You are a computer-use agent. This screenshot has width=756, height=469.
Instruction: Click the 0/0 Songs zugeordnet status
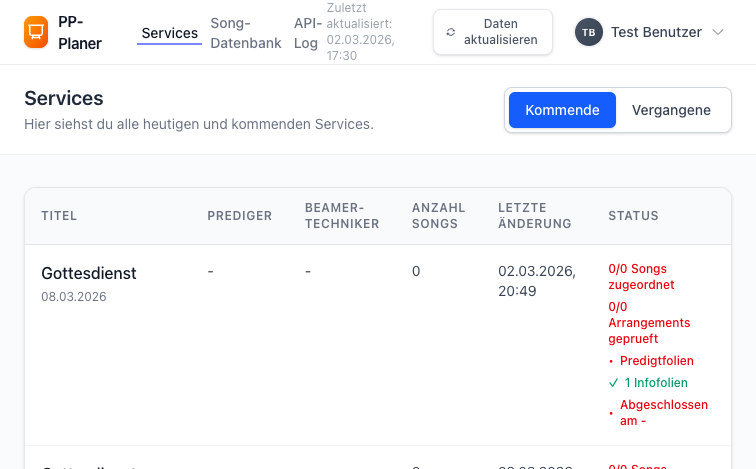tap(640, 276)
